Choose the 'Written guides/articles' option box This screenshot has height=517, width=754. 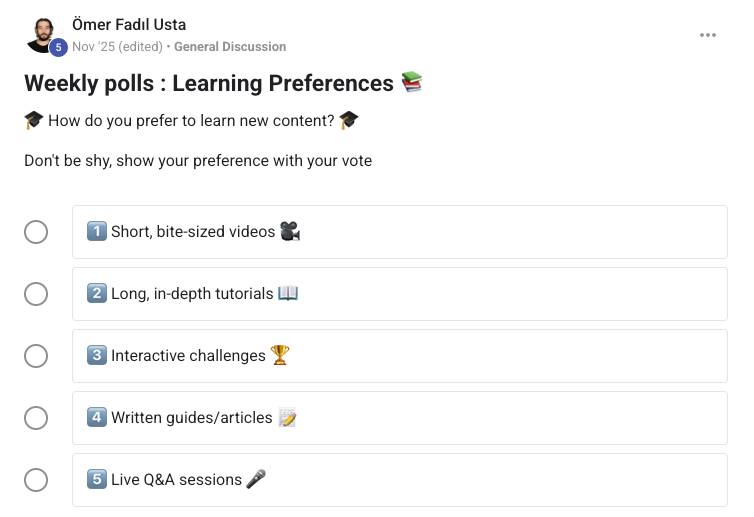pyautogui.click(x=399, y=418)
